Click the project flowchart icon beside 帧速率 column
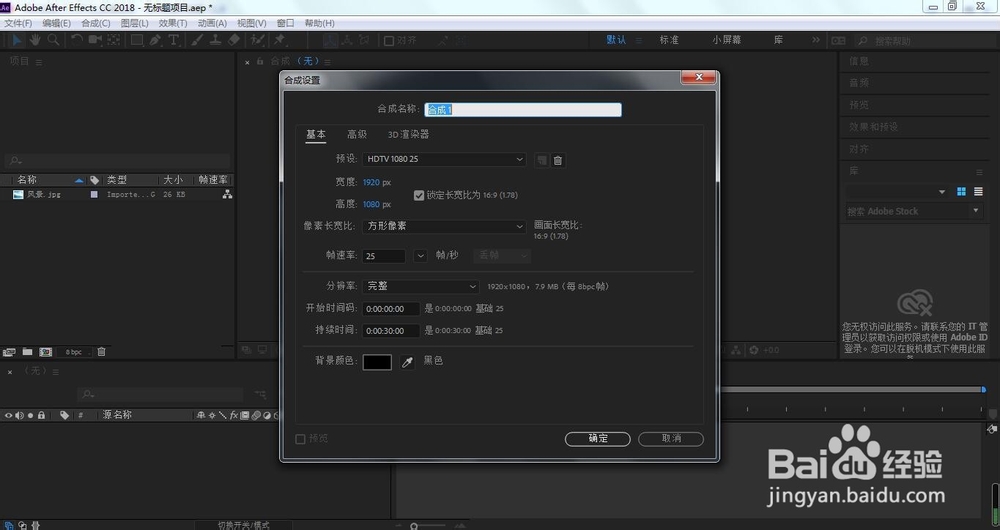Image resolution: width=1000 pixels, height=530 pixels. (x=227, y=195)
